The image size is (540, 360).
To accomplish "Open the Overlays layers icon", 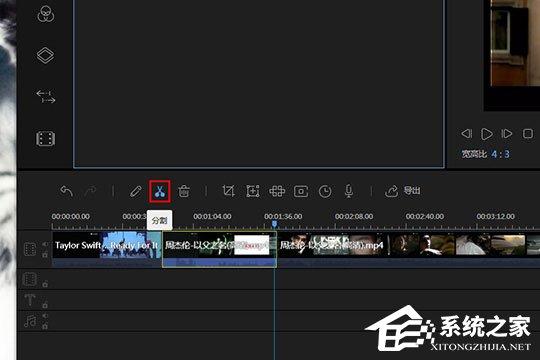I will (x=45, y=55).
